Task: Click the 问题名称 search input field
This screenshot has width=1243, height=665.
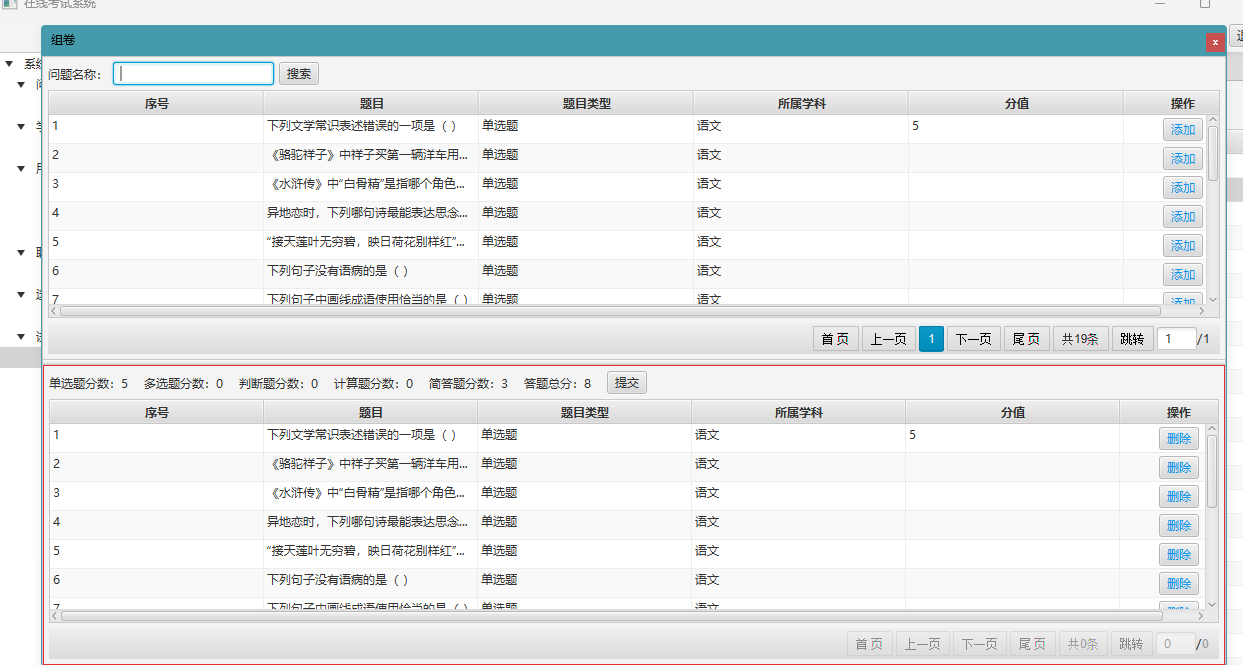Action: [193, 73]
